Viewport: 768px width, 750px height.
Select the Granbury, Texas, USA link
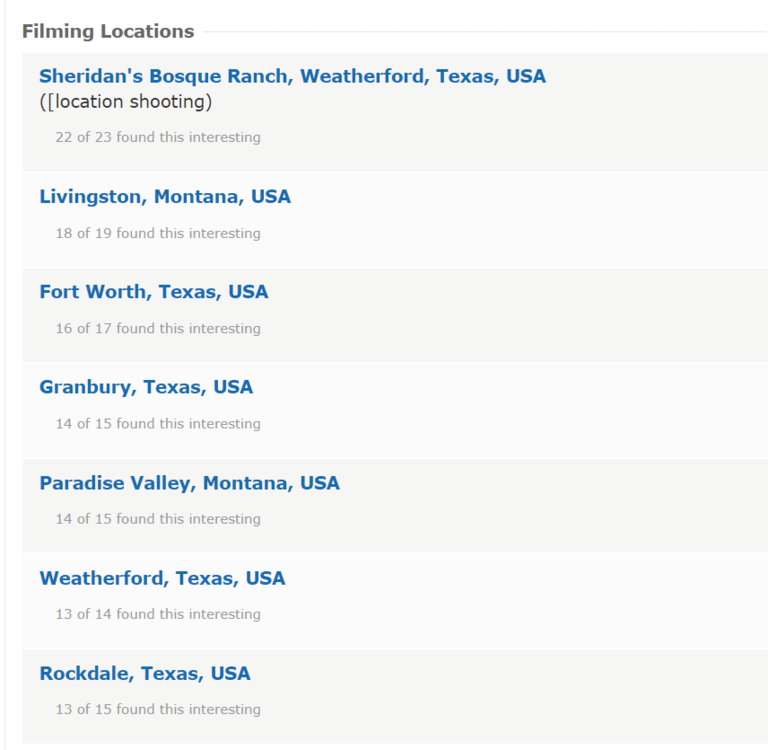[146, 387]
